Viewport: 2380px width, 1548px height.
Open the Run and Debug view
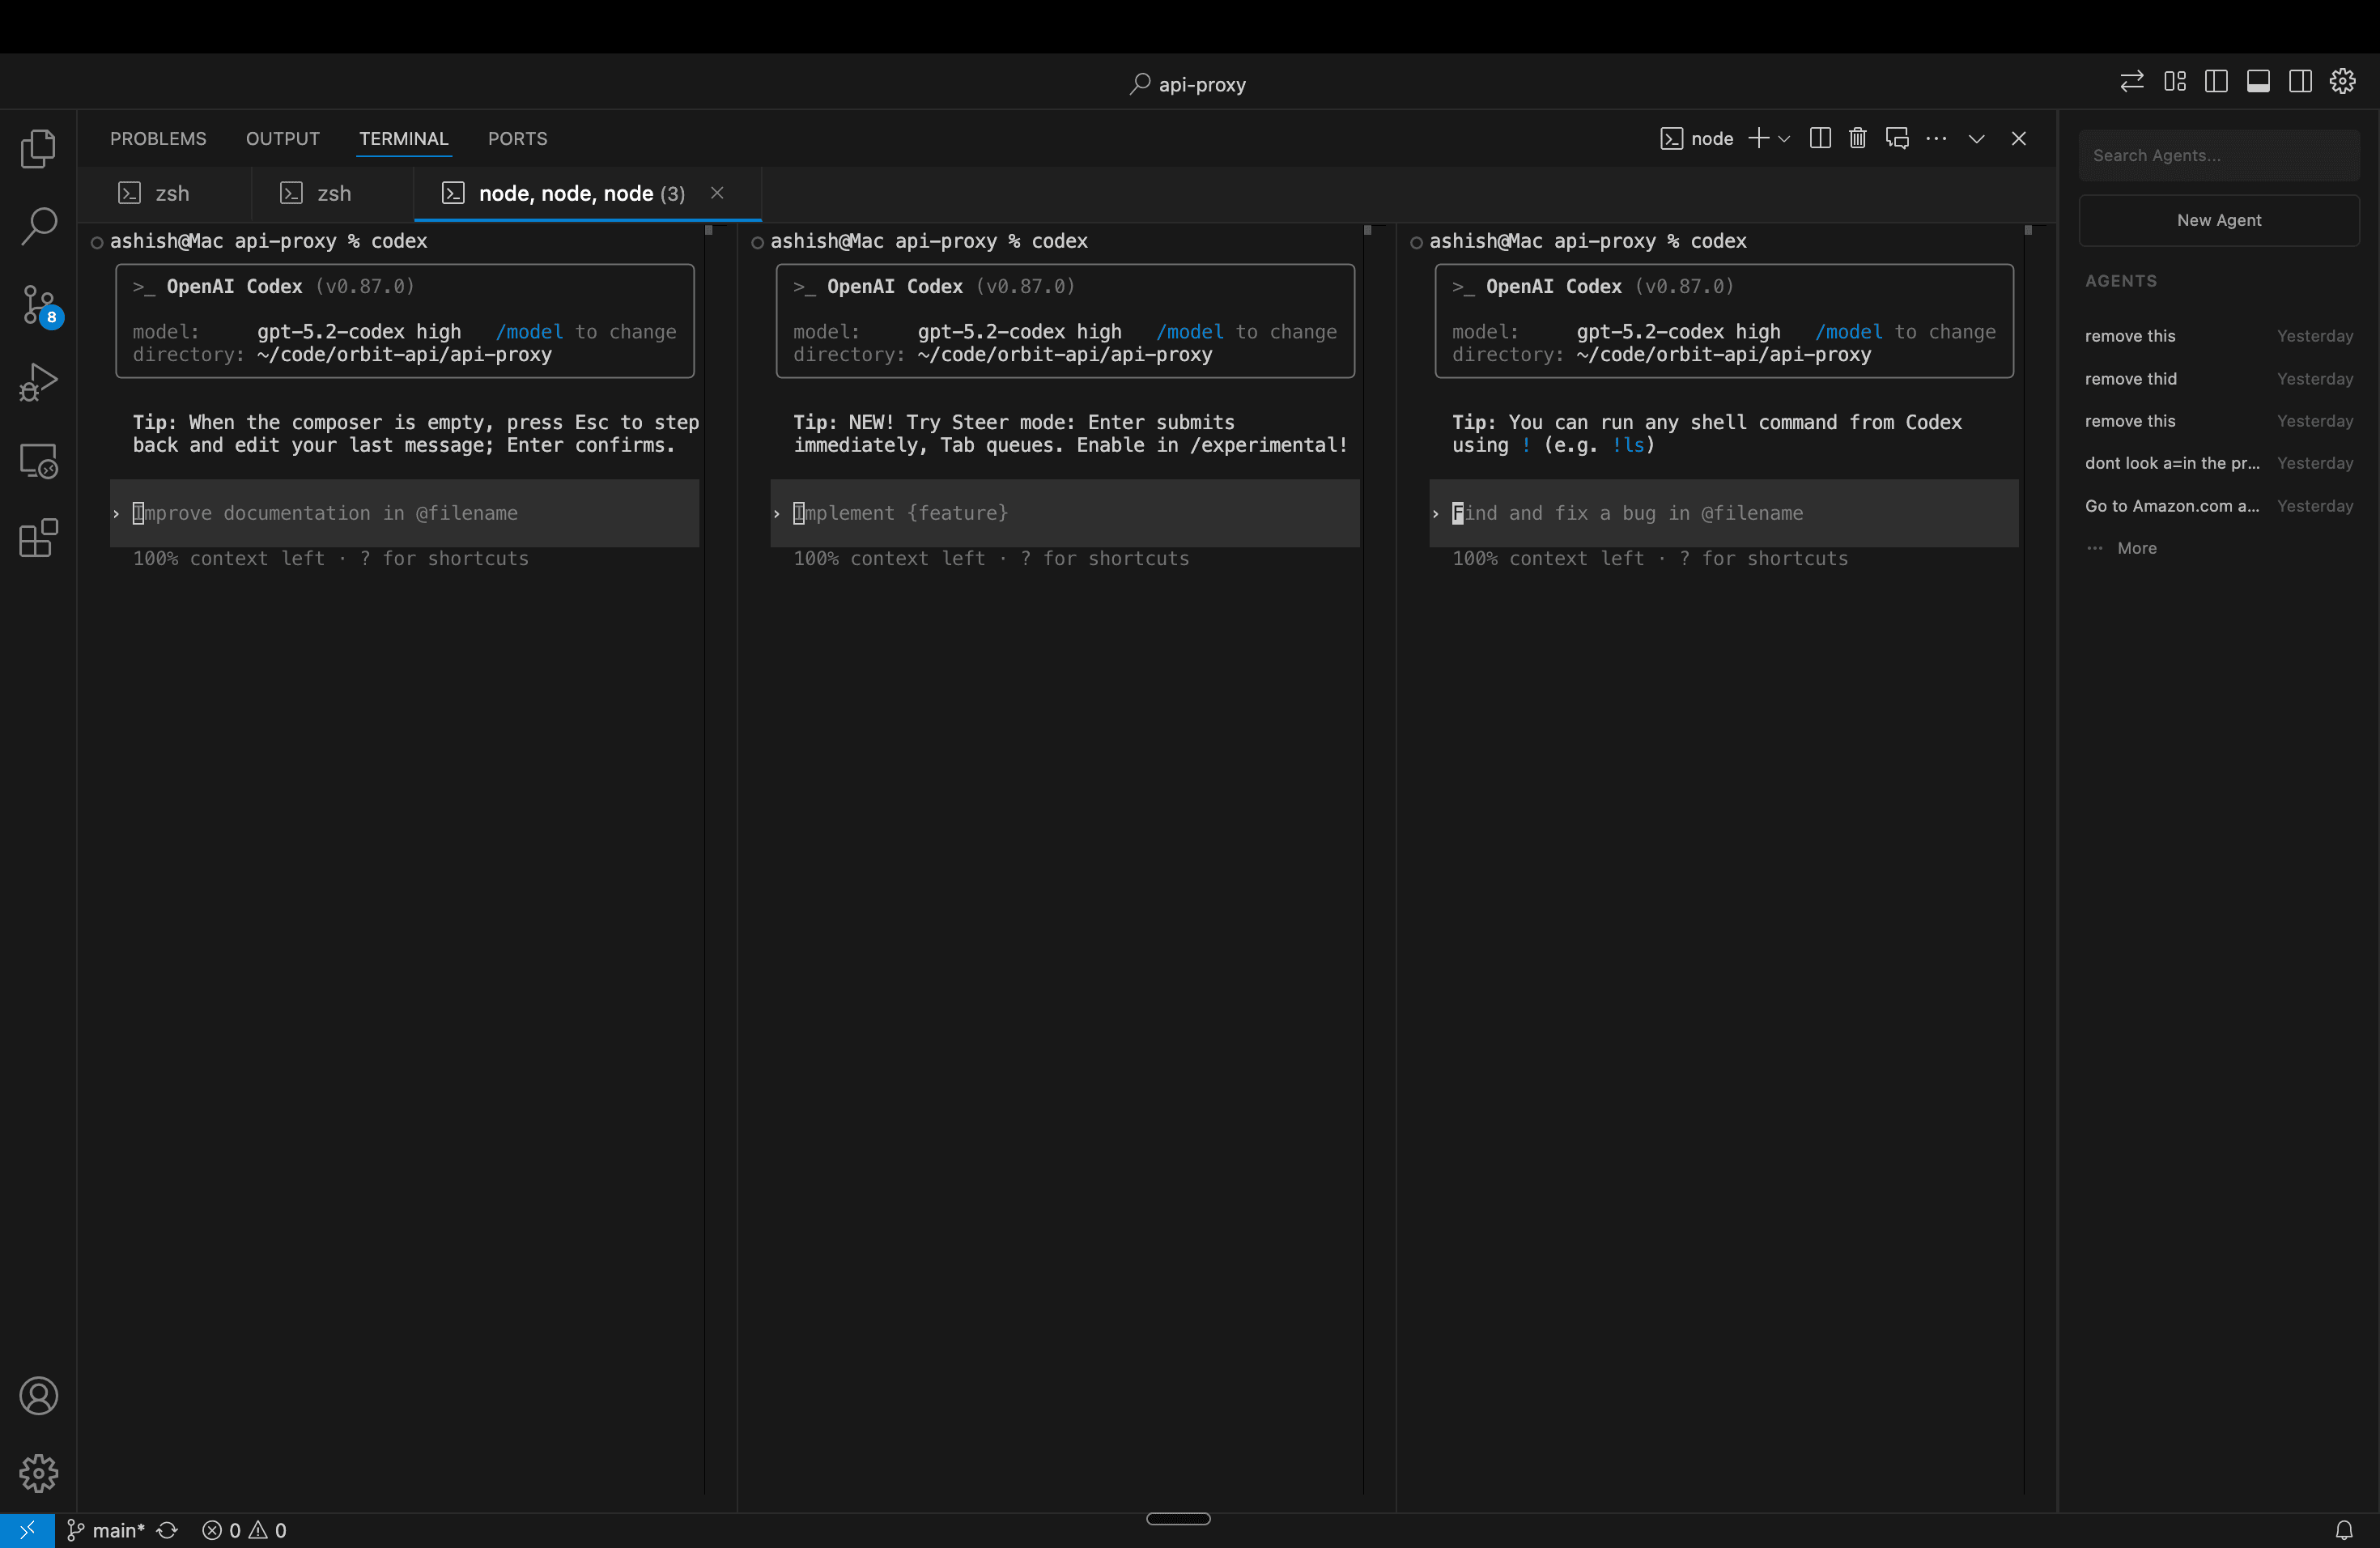tap(38, 381)
